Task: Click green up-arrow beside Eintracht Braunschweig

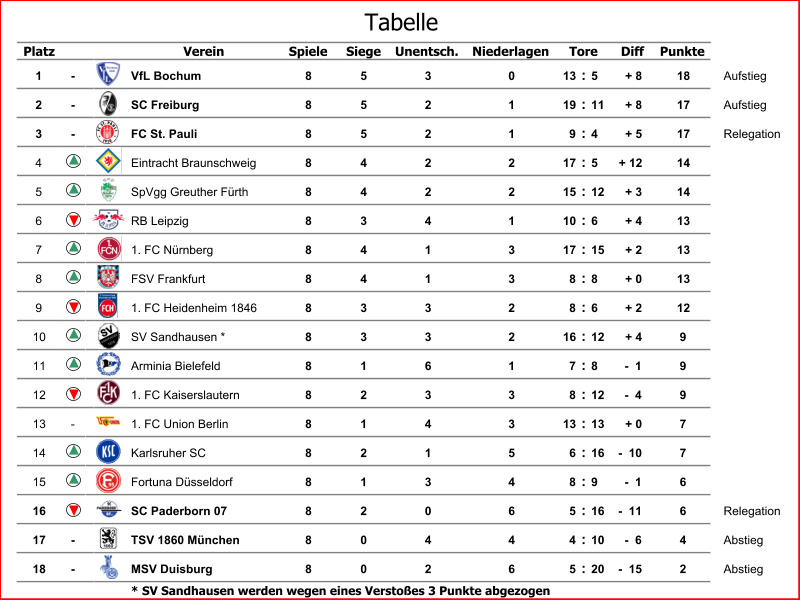Action: point(73,162)
